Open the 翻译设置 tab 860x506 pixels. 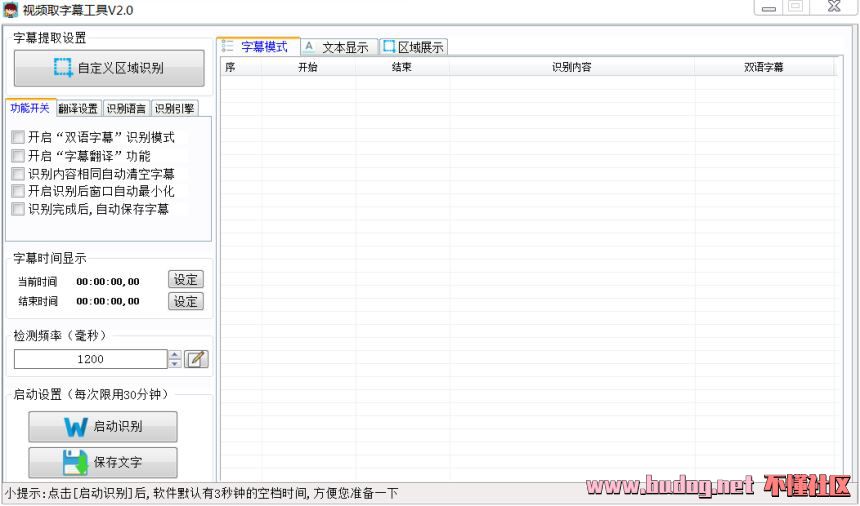pos(78,109)
